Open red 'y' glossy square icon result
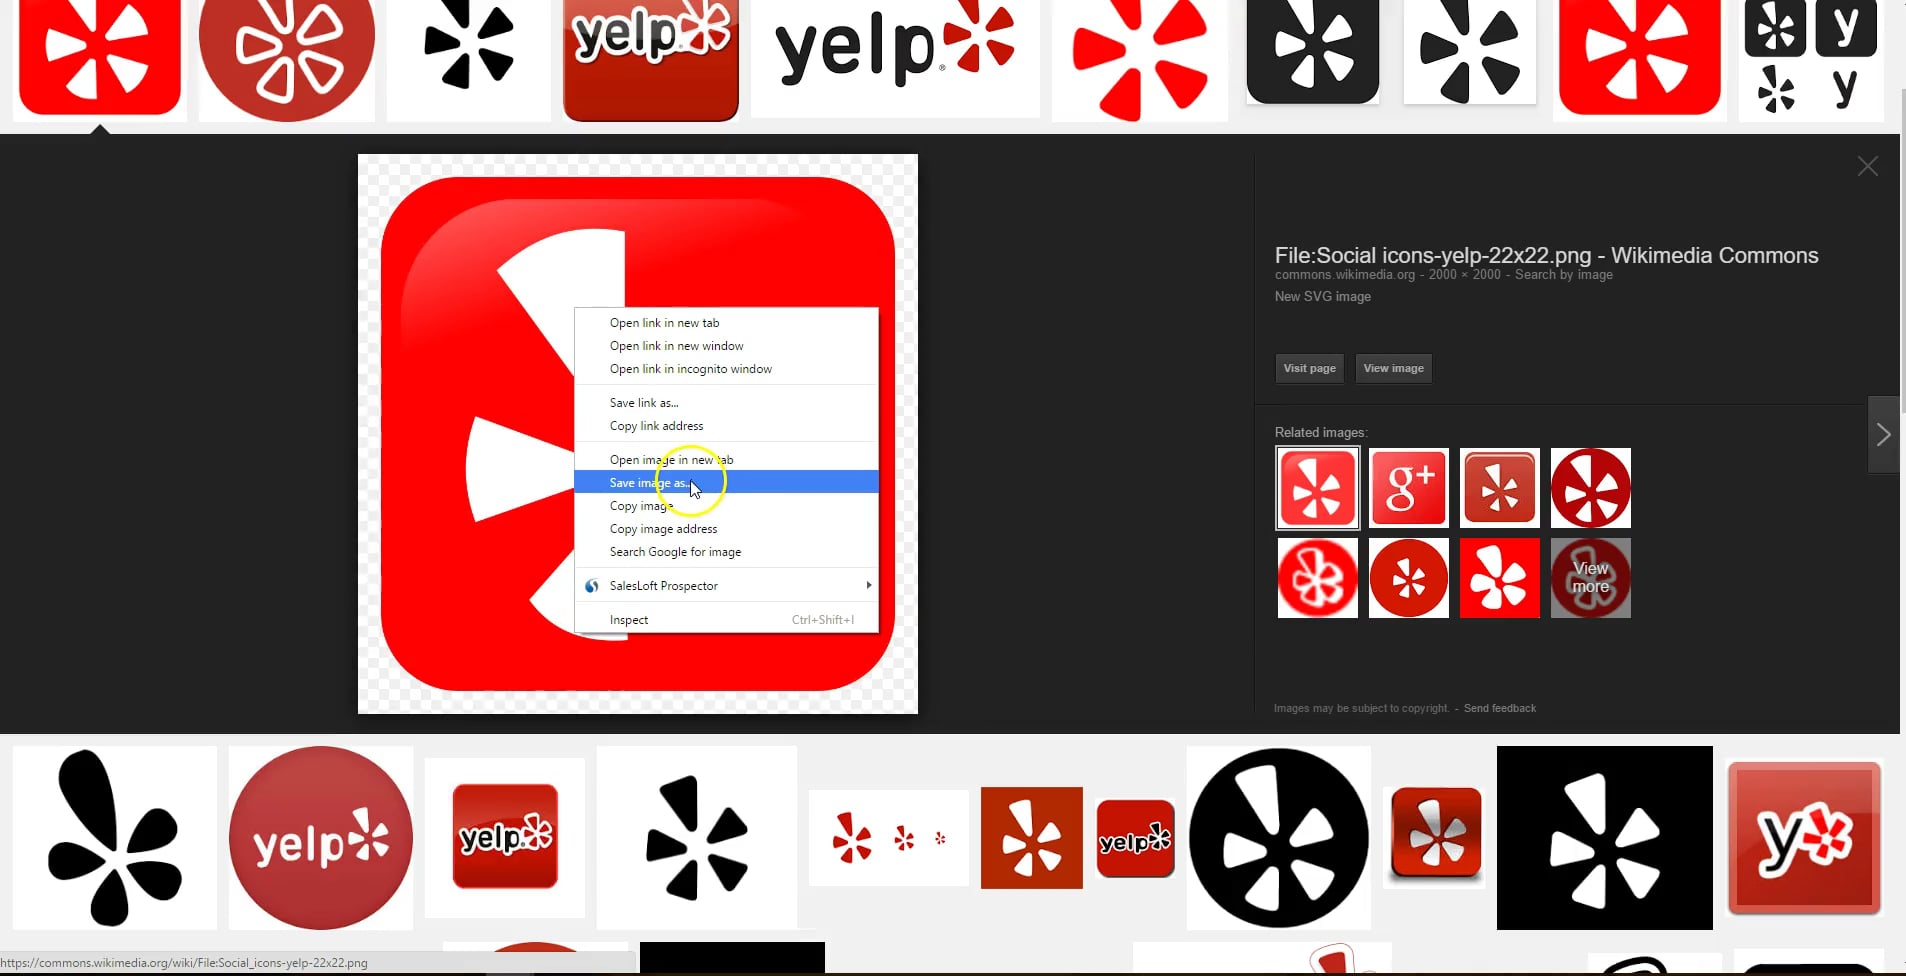Image resolution: width=1906 pixels, height=976 pixels. coord(1804,838)
